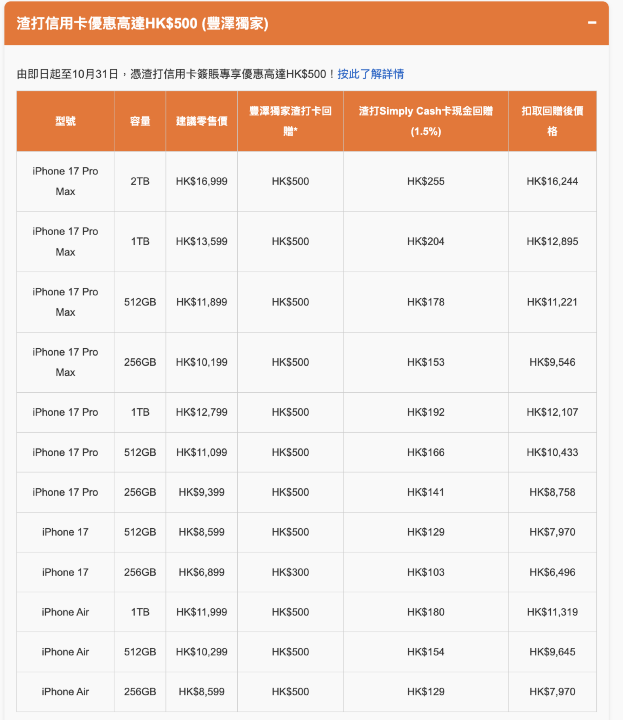Select the 扣取回贈後價格 column header
The height and width of the screenshot is (720, 623).
[x=552, y=121]
